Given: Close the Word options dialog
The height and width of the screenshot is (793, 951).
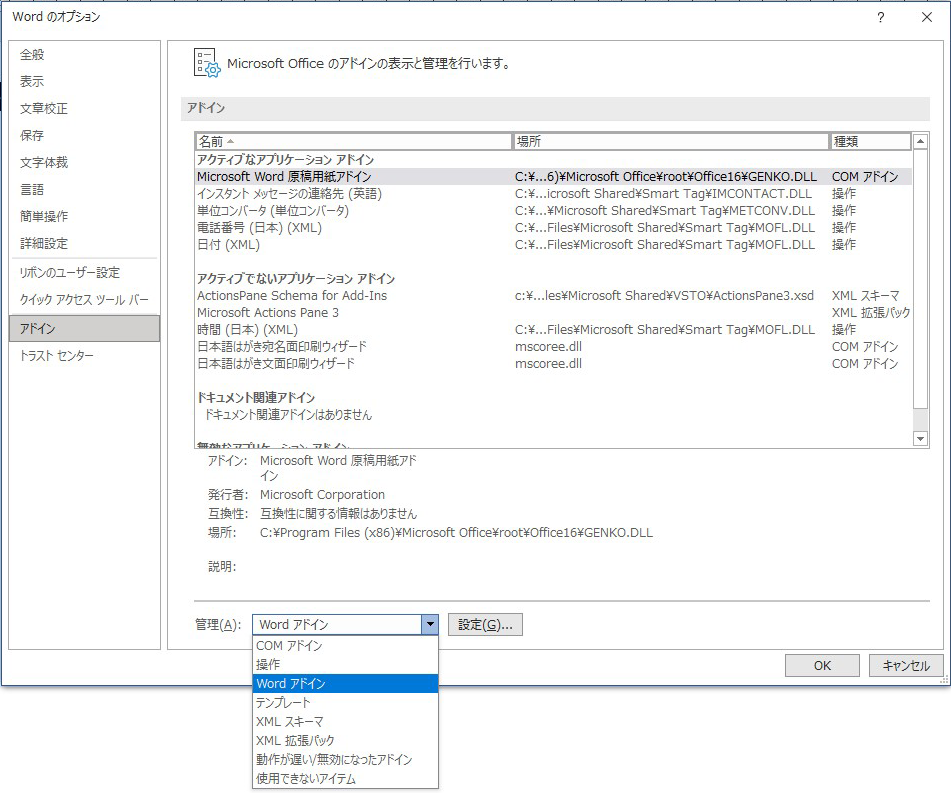Looking at the screenshot, I should click(x=927, y=17).
